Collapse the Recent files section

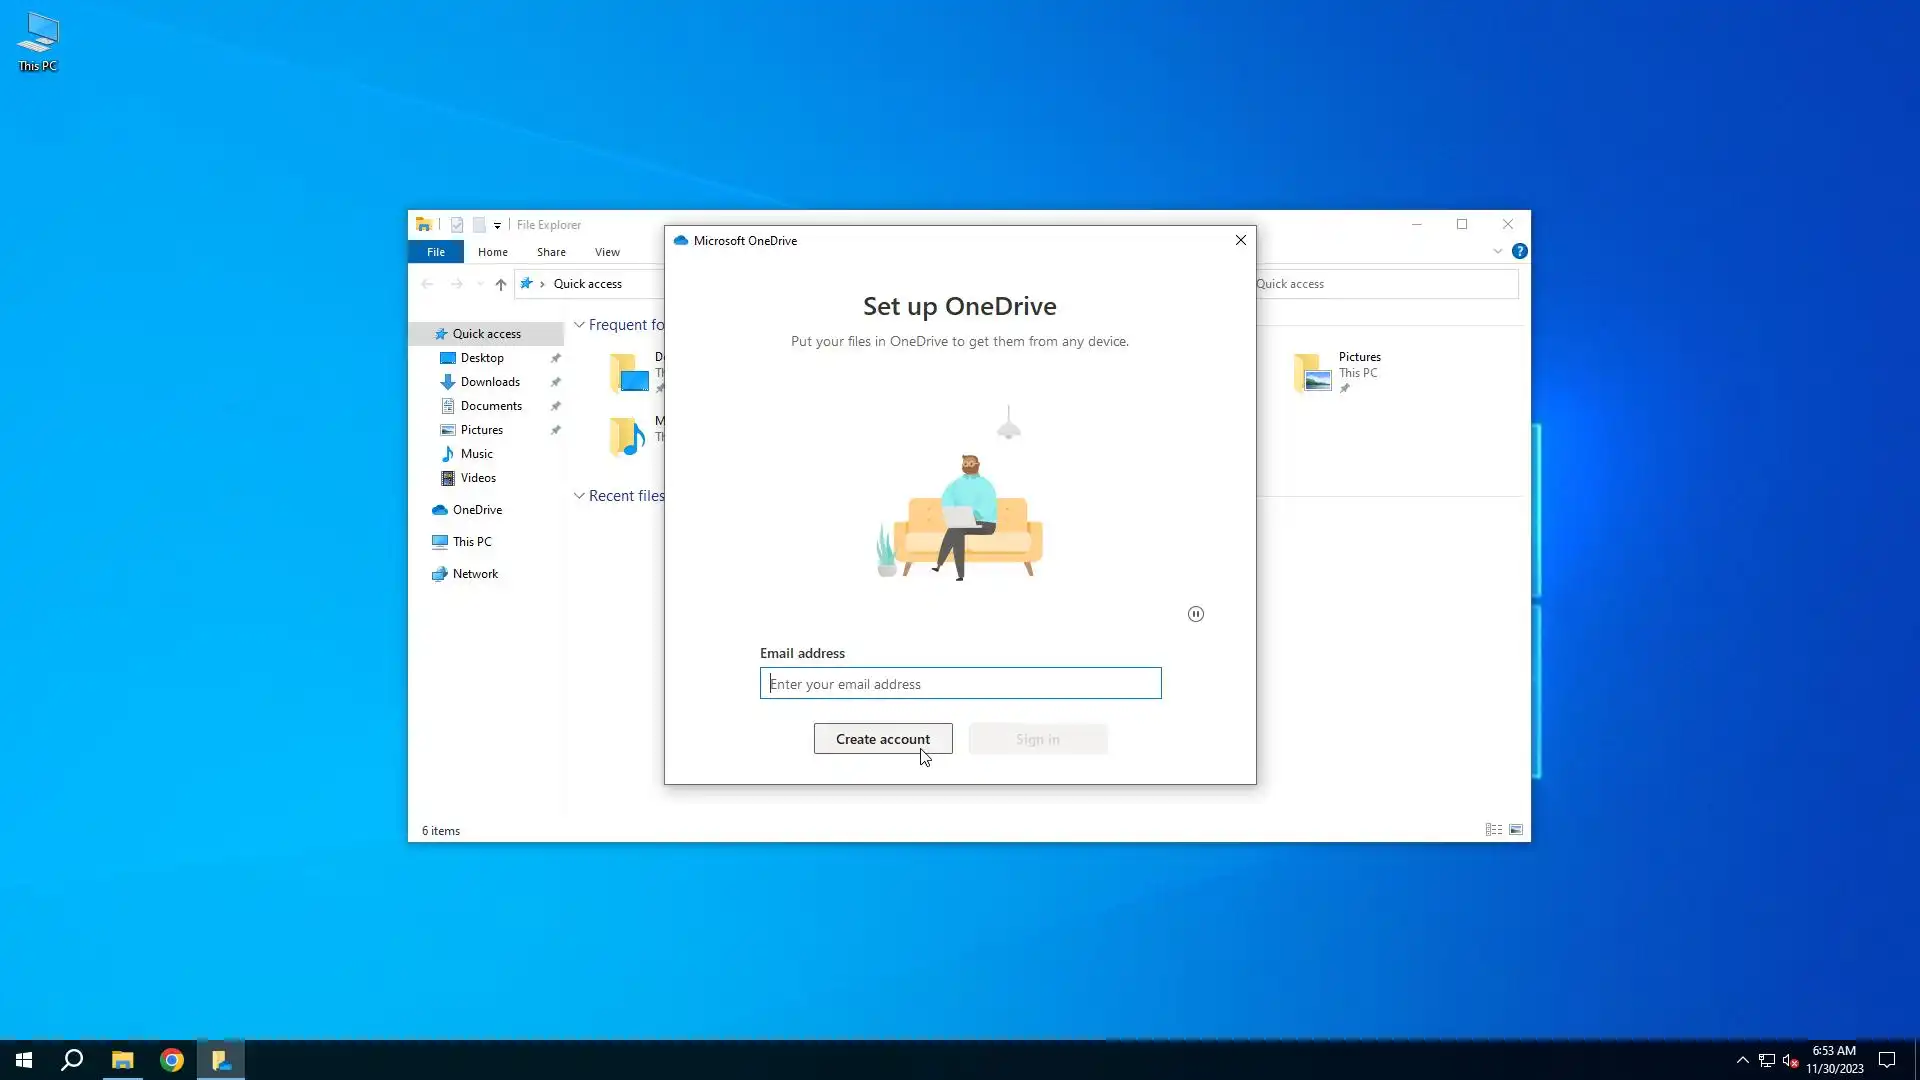coord(579,496)
